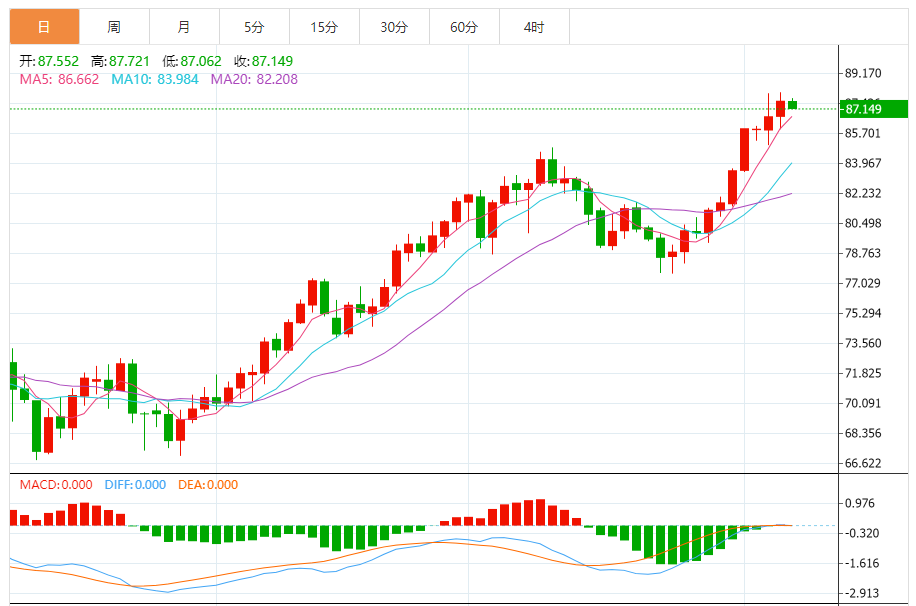The image size is (916, 606).
Task: Click the low price 87.062 value
Action: [201, 61]
